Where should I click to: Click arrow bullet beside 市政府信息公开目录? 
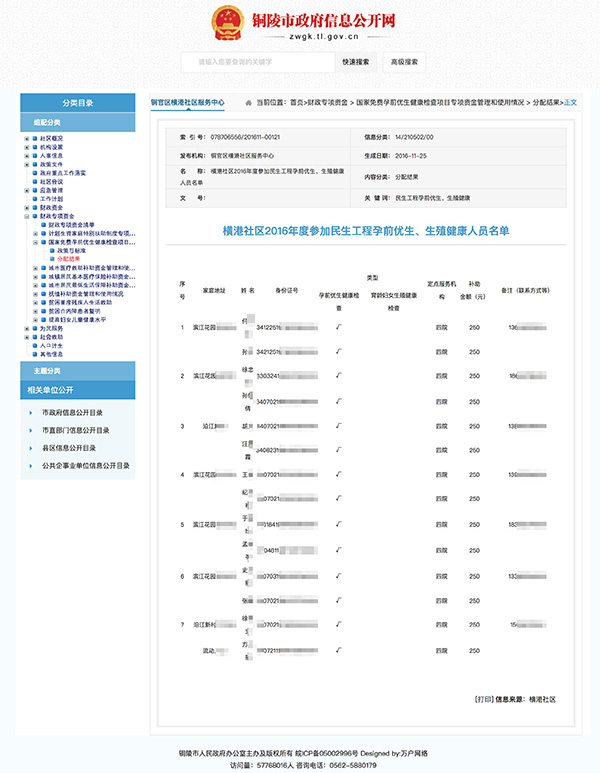pos(31,413)
